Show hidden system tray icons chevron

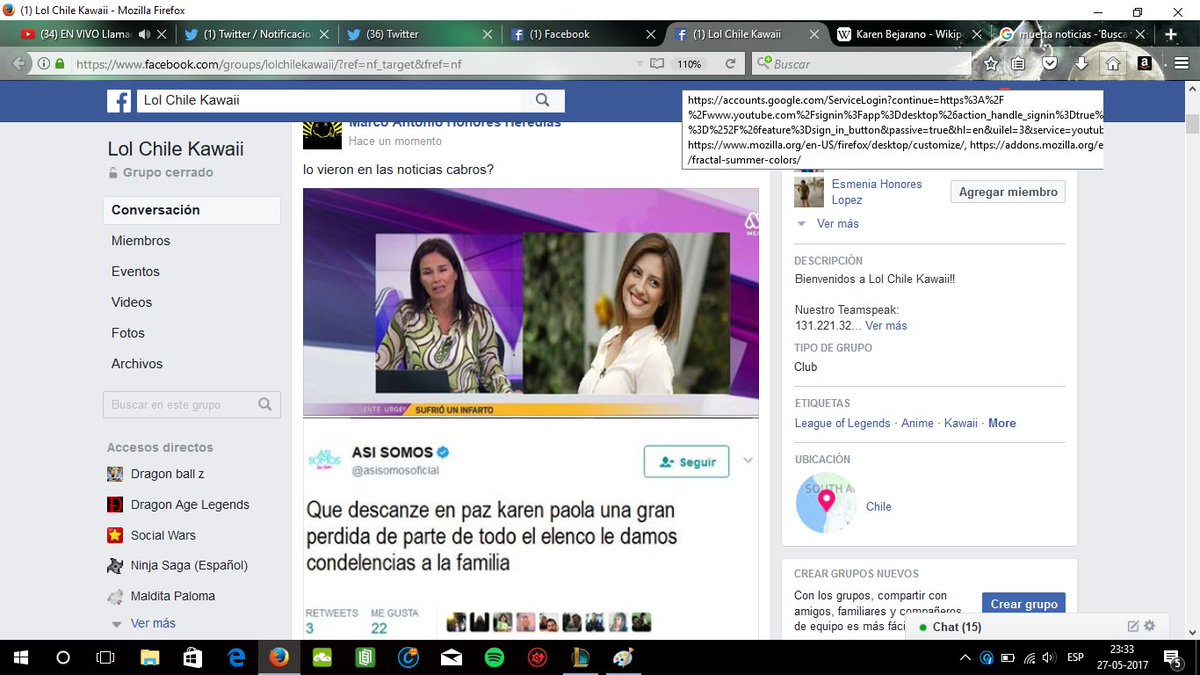pos(964,658)
